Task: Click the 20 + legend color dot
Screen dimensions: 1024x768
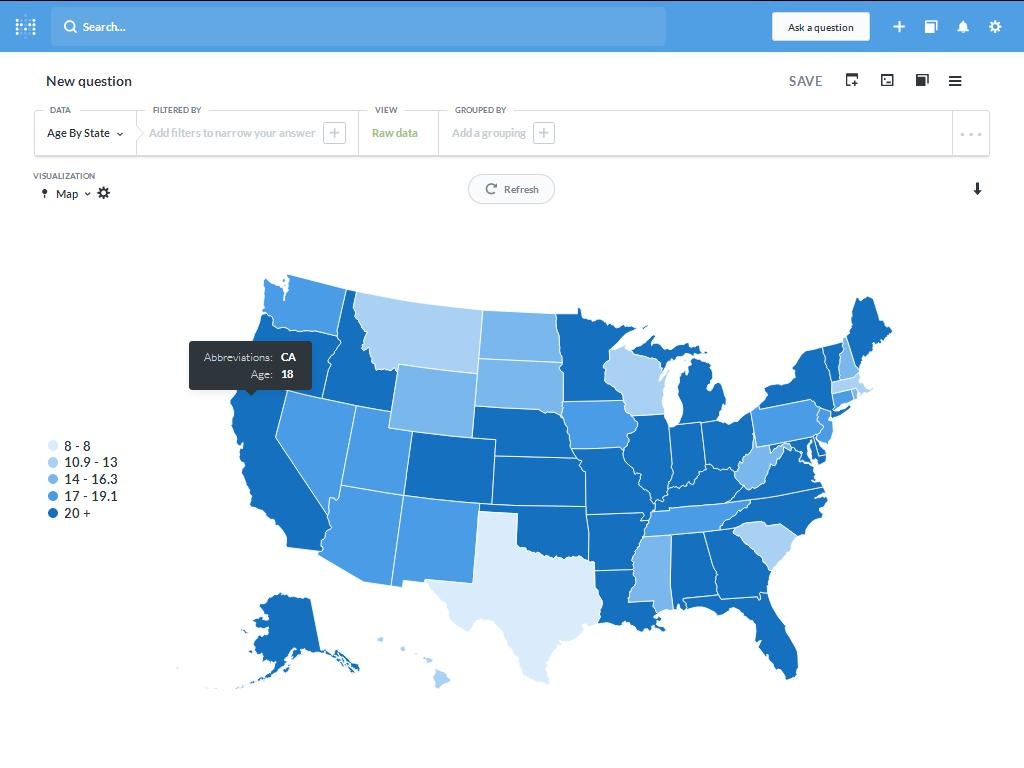Action: [54, 513]
